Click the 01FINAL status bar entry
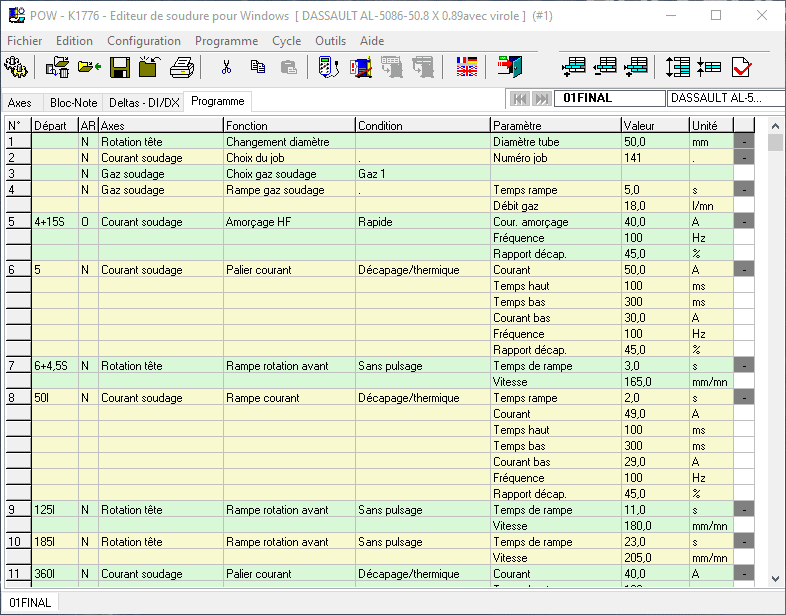 point(30,602)
